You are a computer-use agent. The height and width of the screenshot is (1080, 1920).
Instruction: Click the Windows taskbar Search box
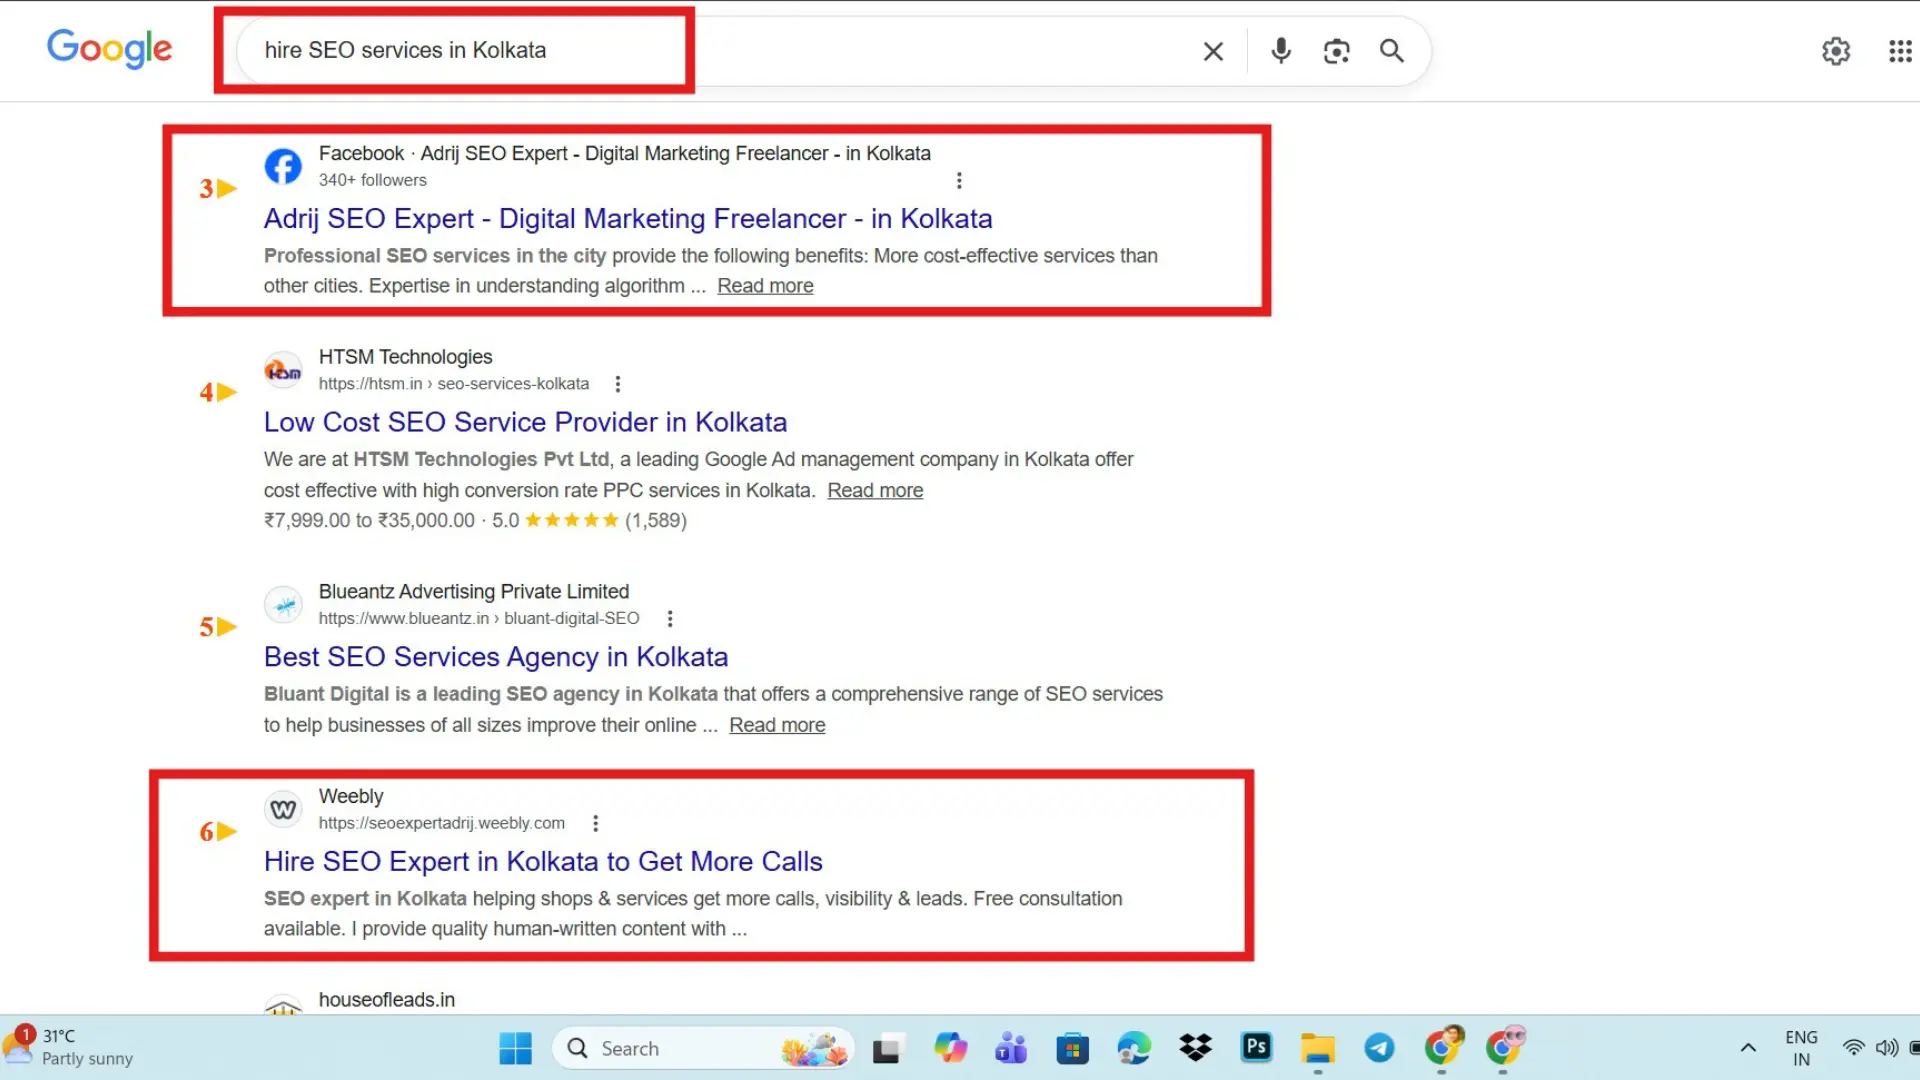pos(703,1048)
